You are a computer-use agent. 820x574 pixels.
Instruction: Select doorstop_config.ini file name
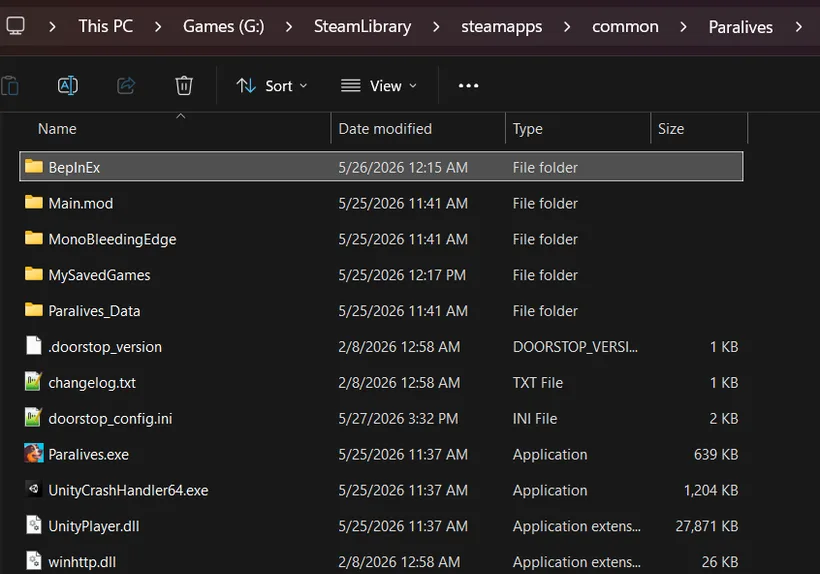pos(110,419)
